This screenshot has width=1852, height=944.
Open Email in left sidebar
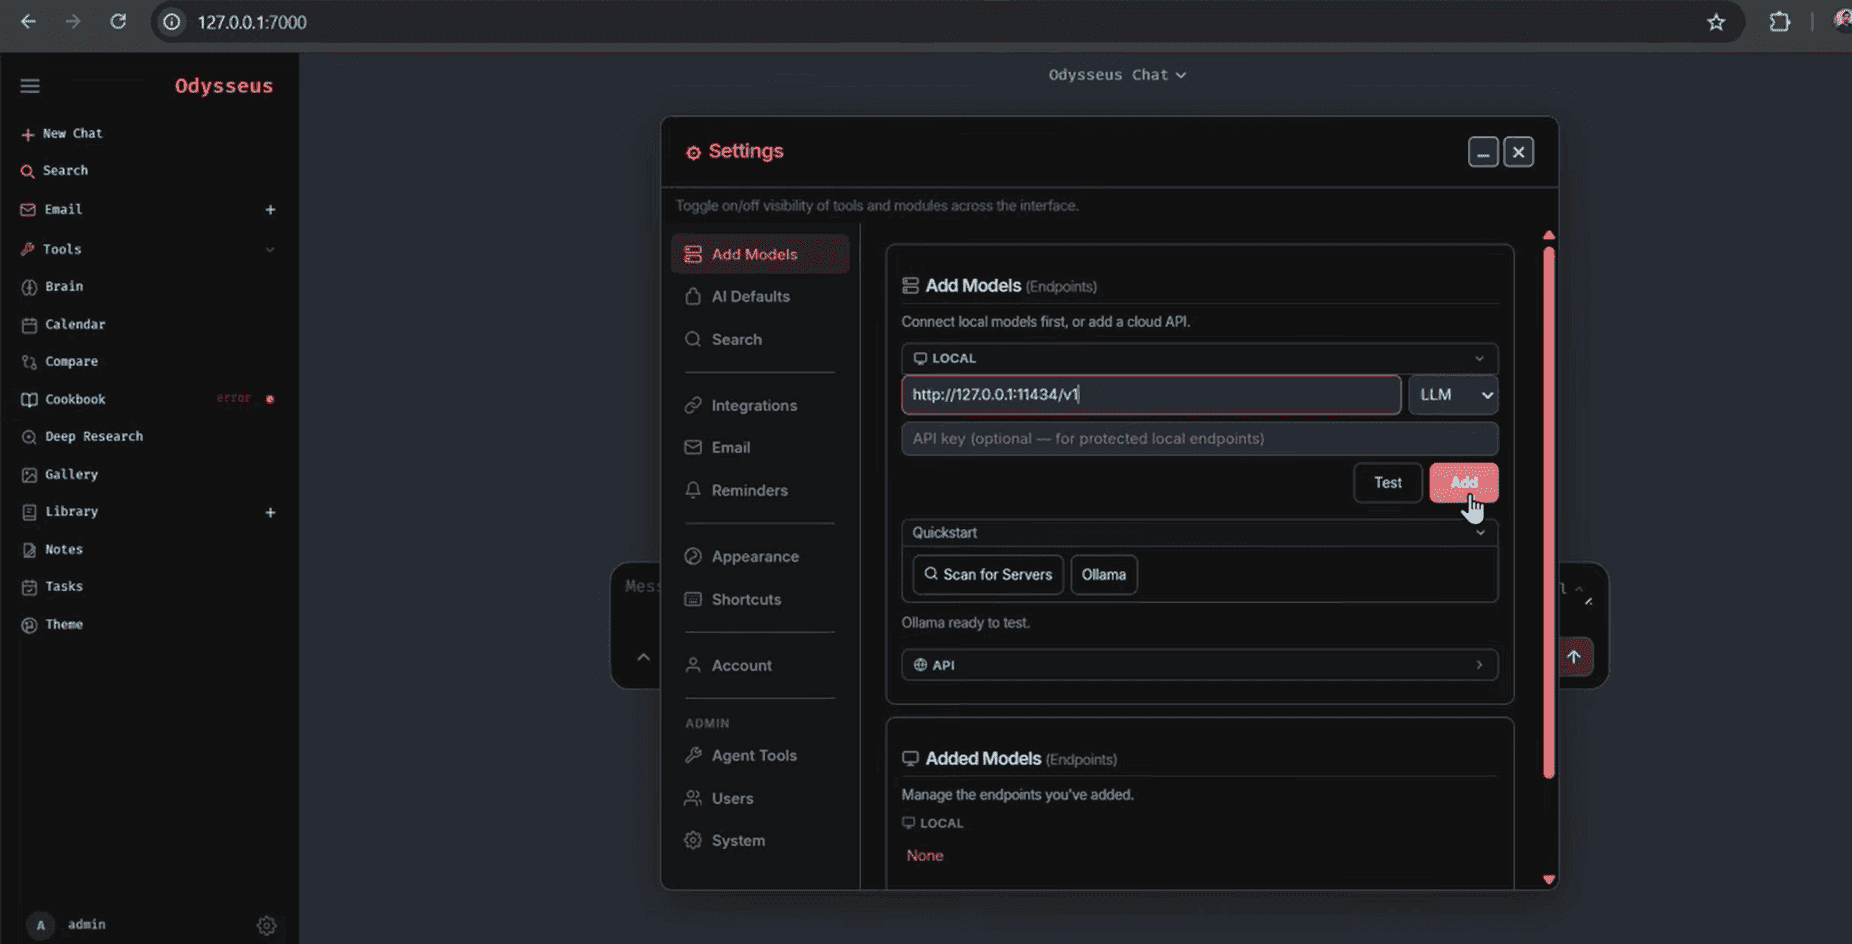click(x=52, y=209)
